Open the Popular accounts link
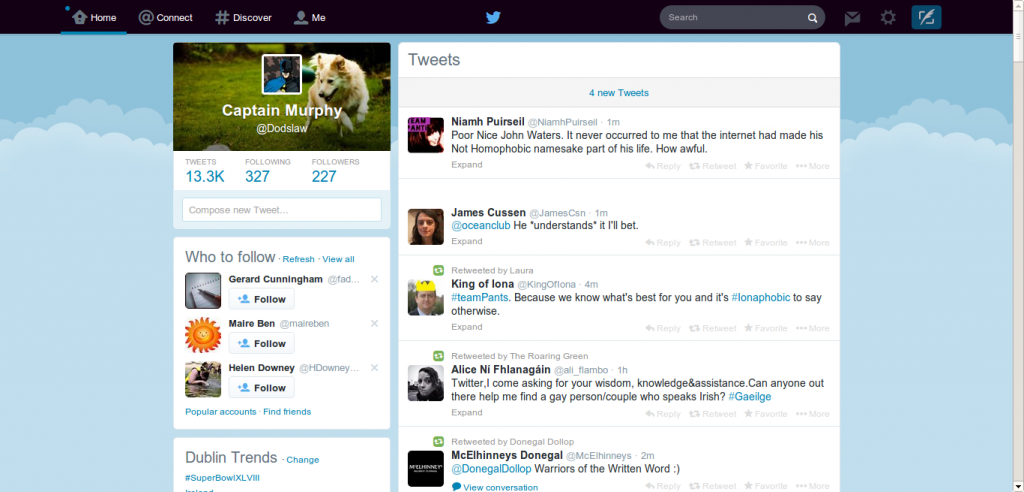The width and height of the screenshot is (1024, 492). click(x=221, y=412)
